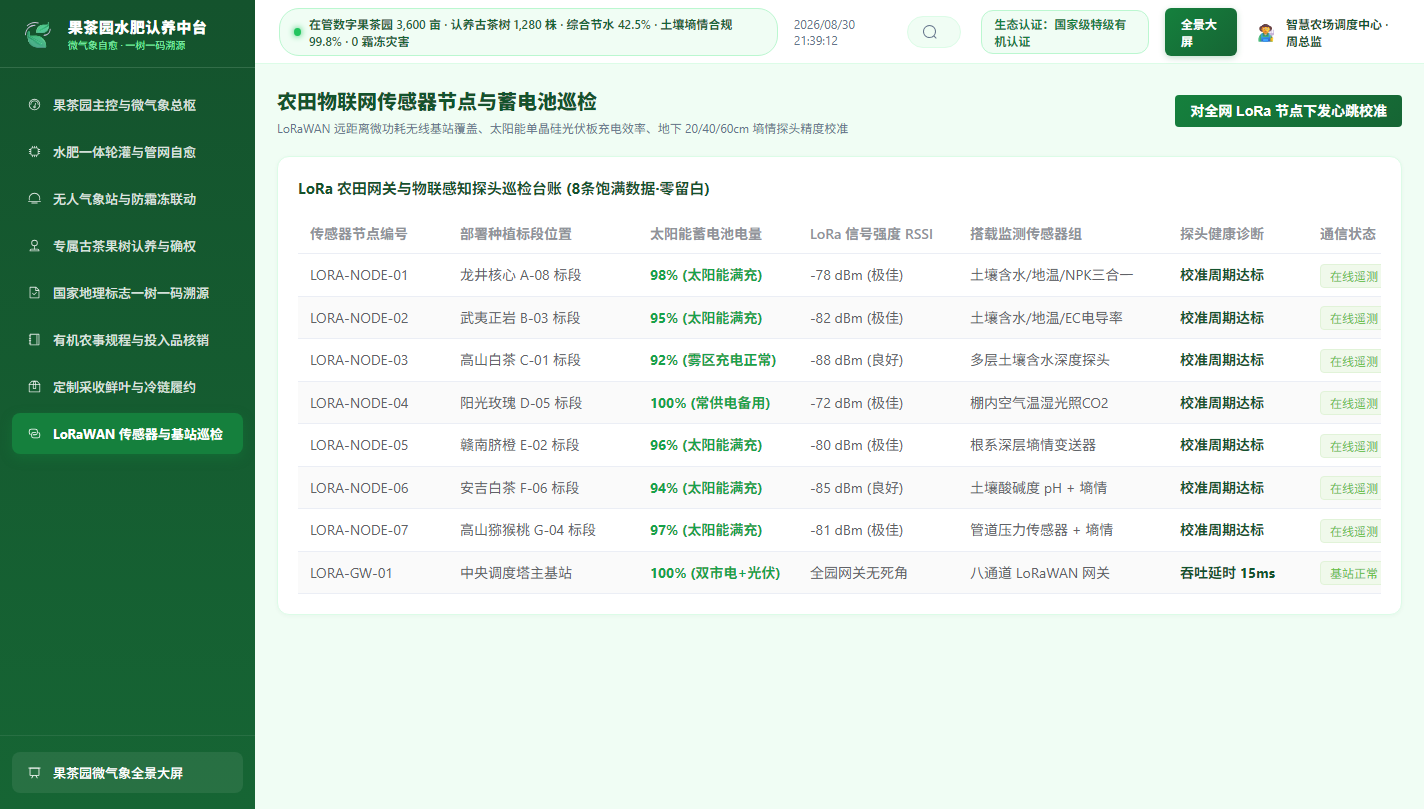Select 国家地理标志一树一码溯源 in sidebar
The height and width of the screenshot is (809, 1424).
tap(127, 293)
